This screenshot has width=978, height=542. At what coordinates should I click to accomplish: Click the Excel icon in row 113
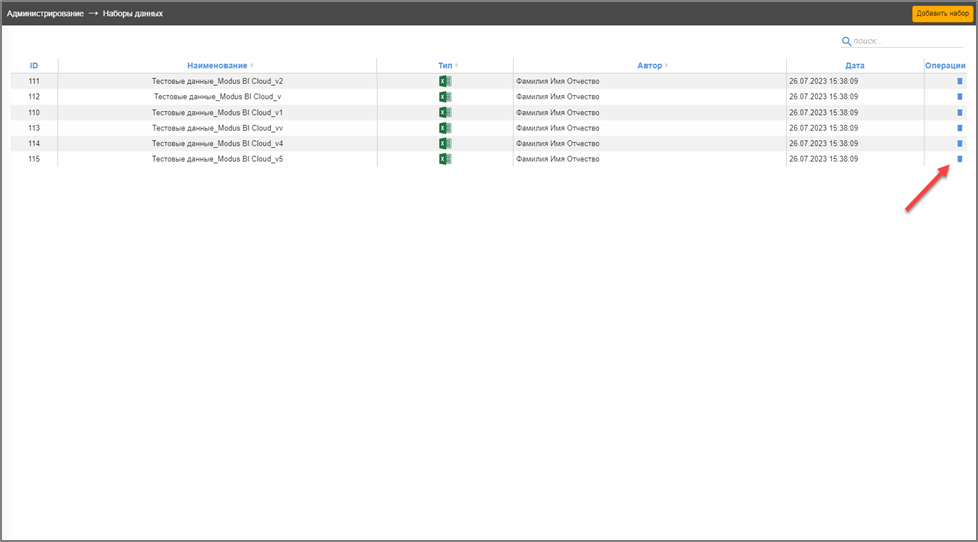pos(445,128)
